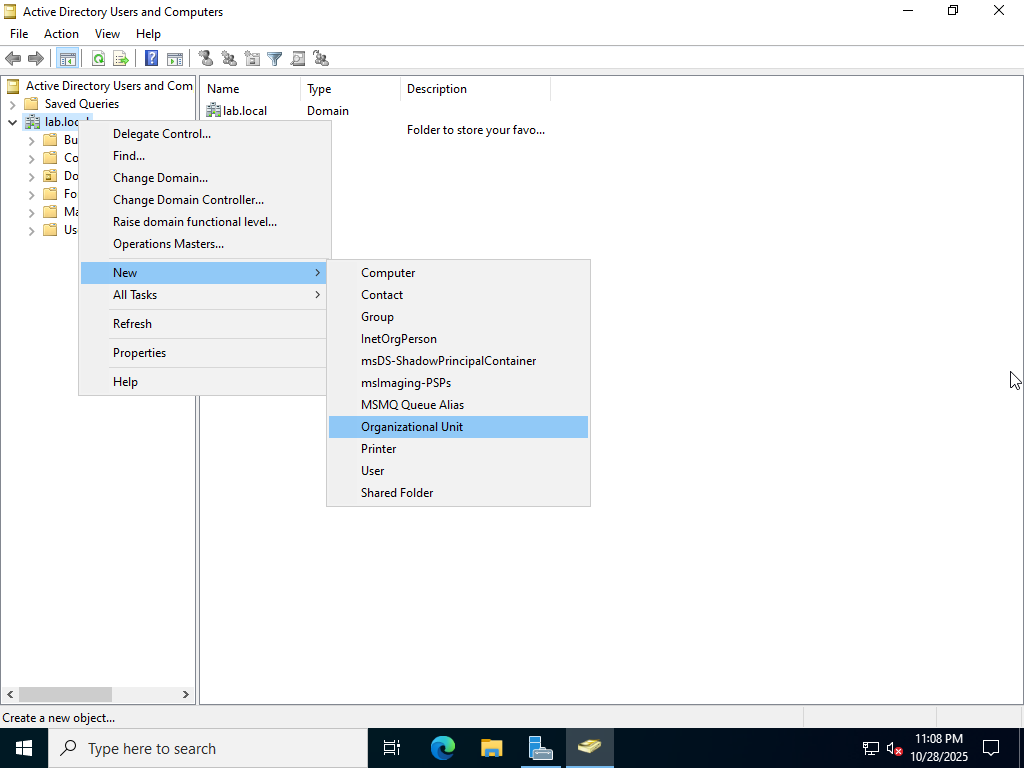Select Organizational Unit from the New submenu

click(412, 426)
